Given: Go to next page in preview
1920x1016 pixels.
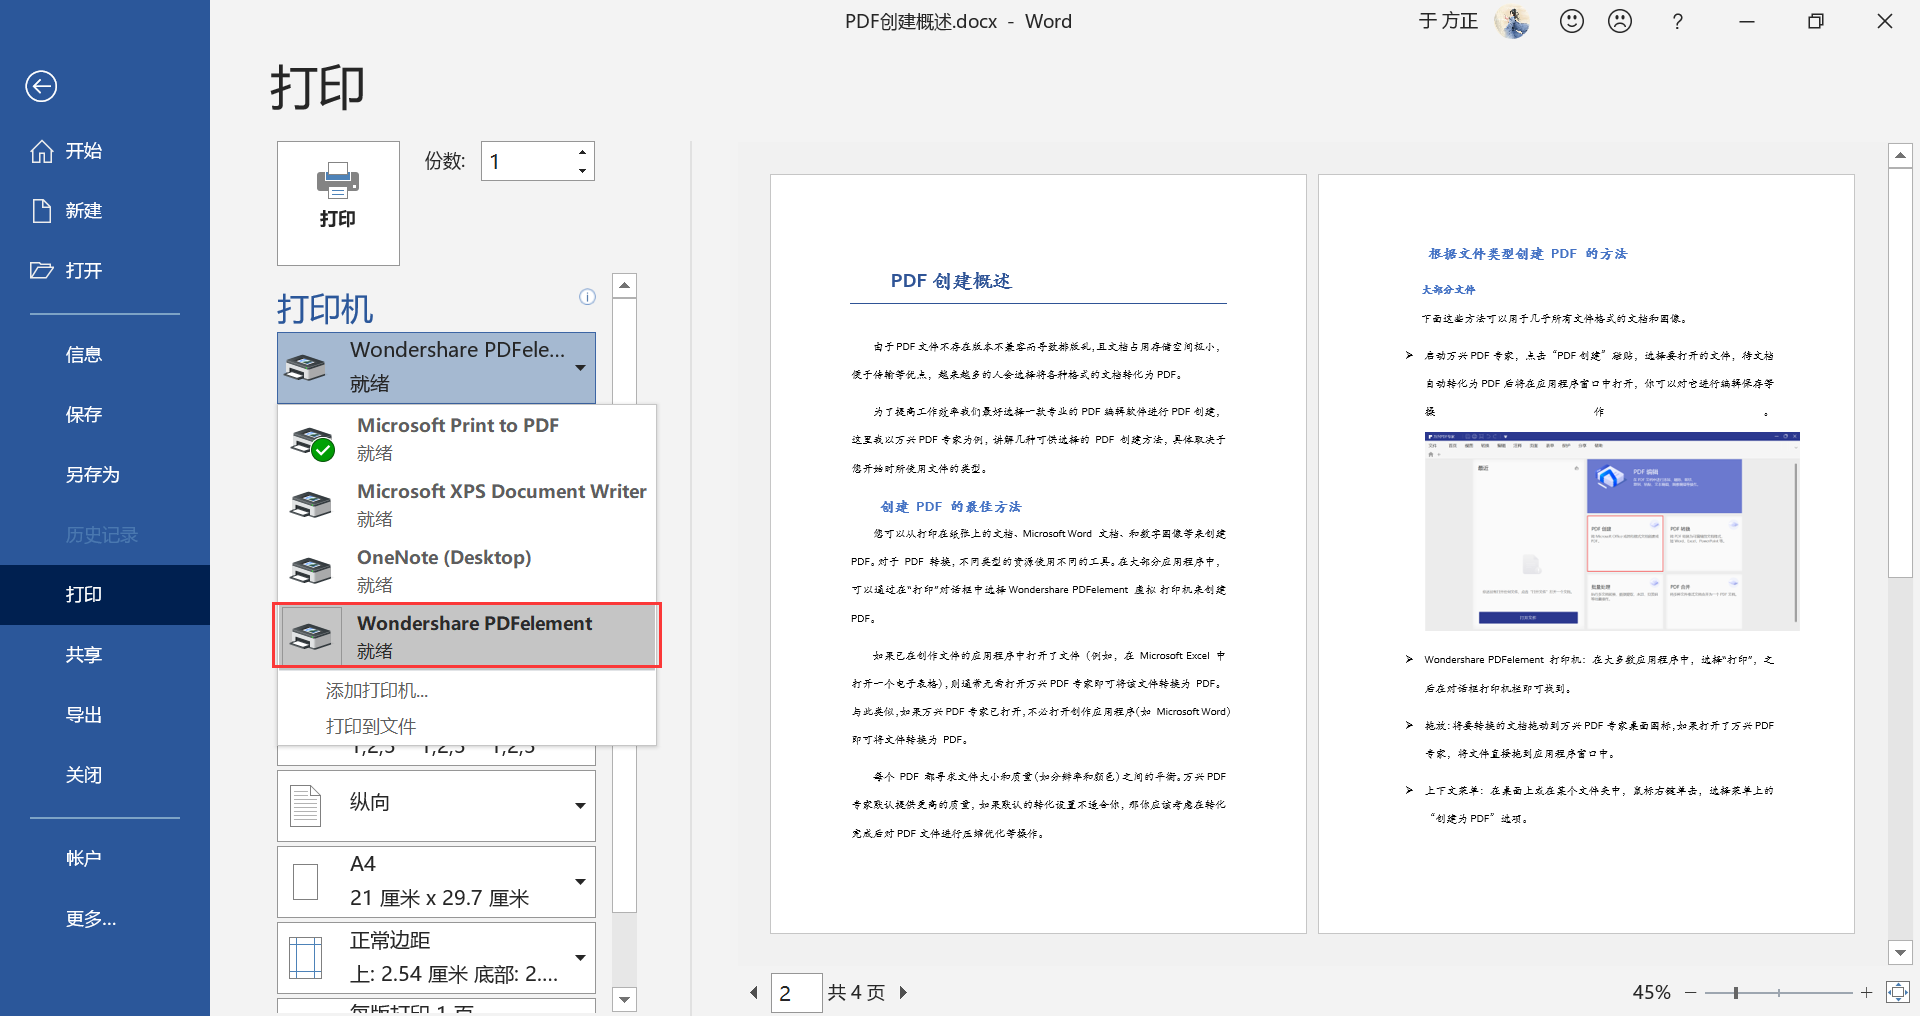Looking at the screenshot, I should click(x=903, y=993).
